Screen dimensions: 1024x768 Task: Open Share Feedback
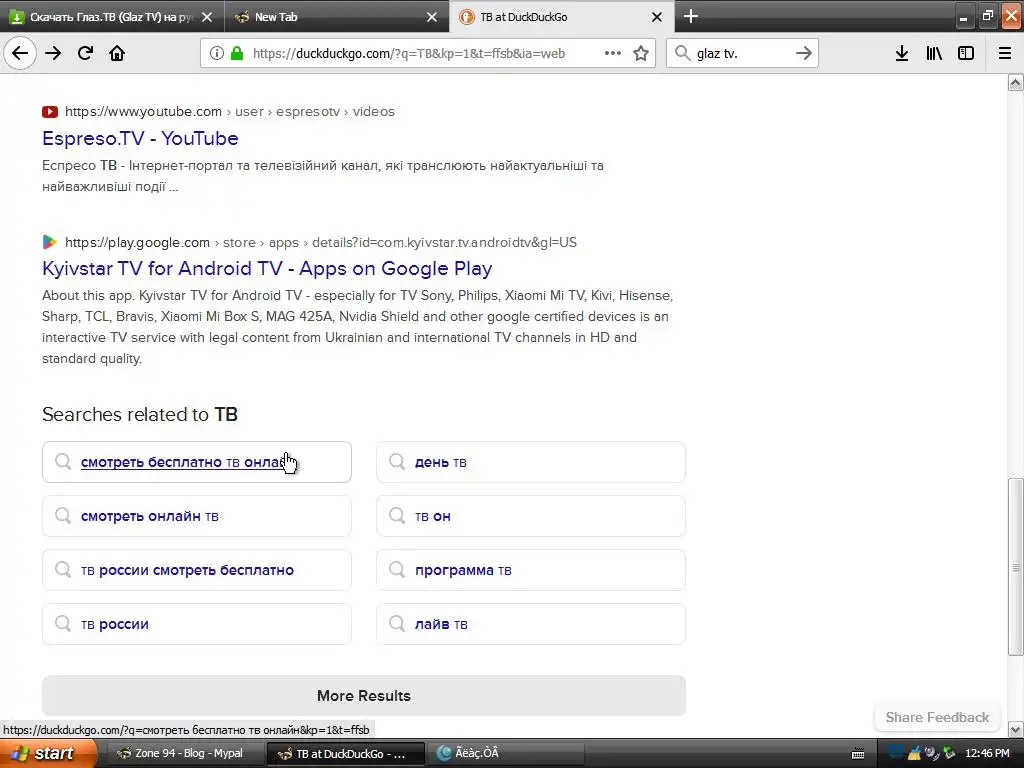[937, 717]
